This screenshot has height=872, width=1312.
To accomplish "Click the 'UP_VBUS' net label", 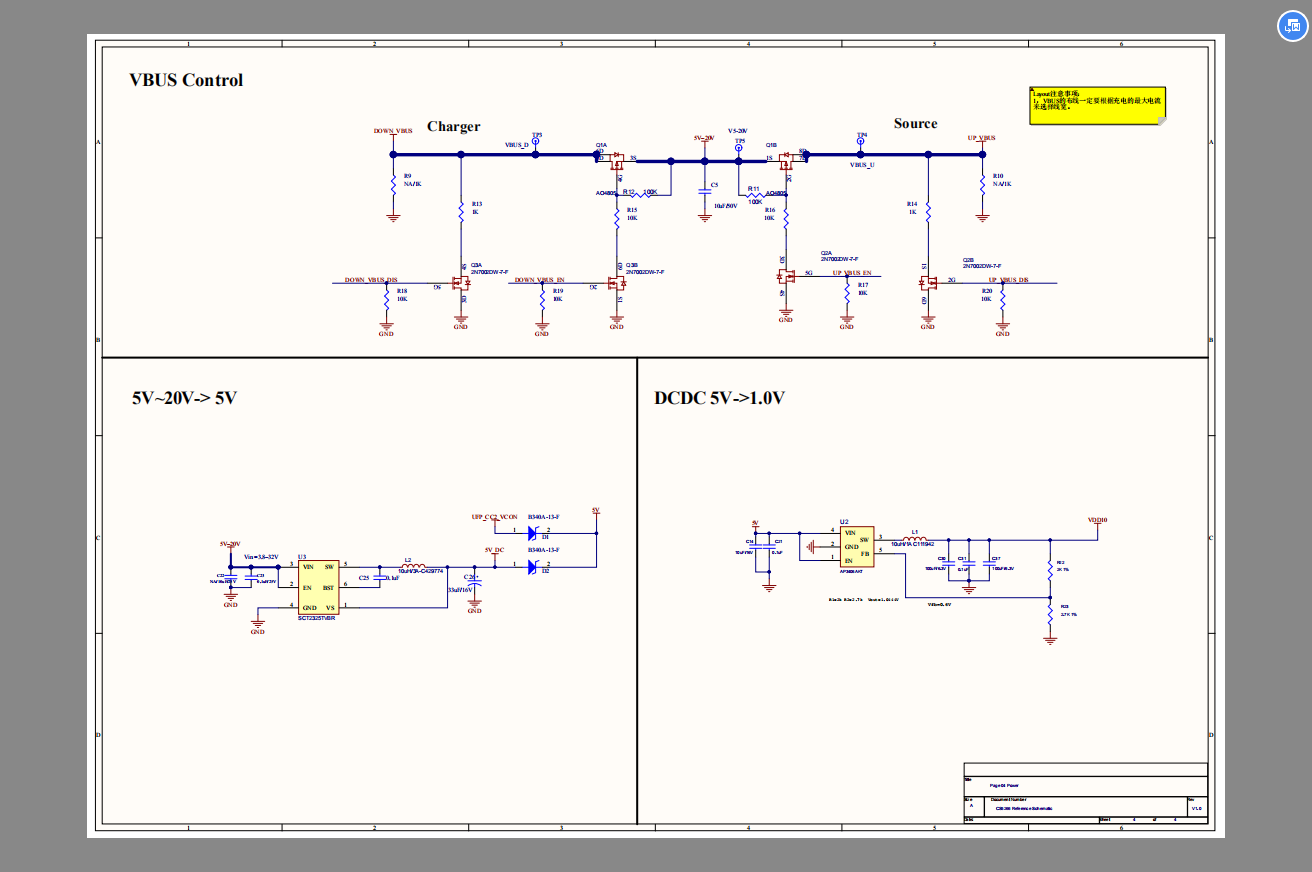I will [981, 137].
